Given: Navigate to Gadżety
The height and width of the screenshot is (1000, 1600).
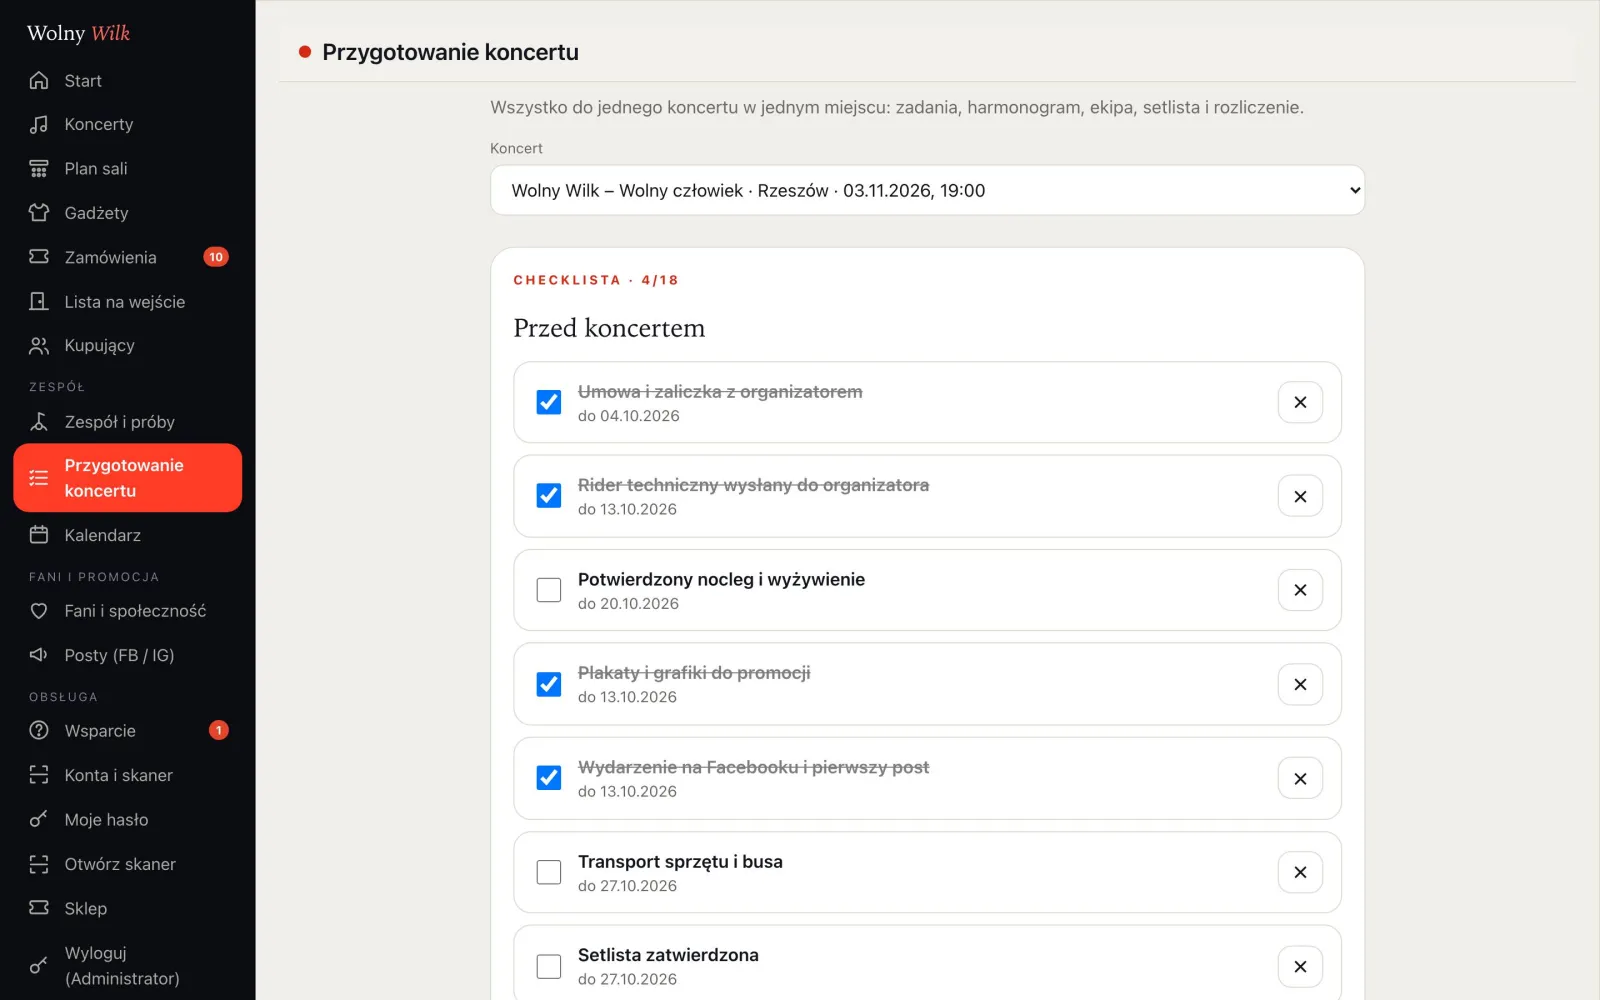Looking at the screenshot, I should point(127,212).
